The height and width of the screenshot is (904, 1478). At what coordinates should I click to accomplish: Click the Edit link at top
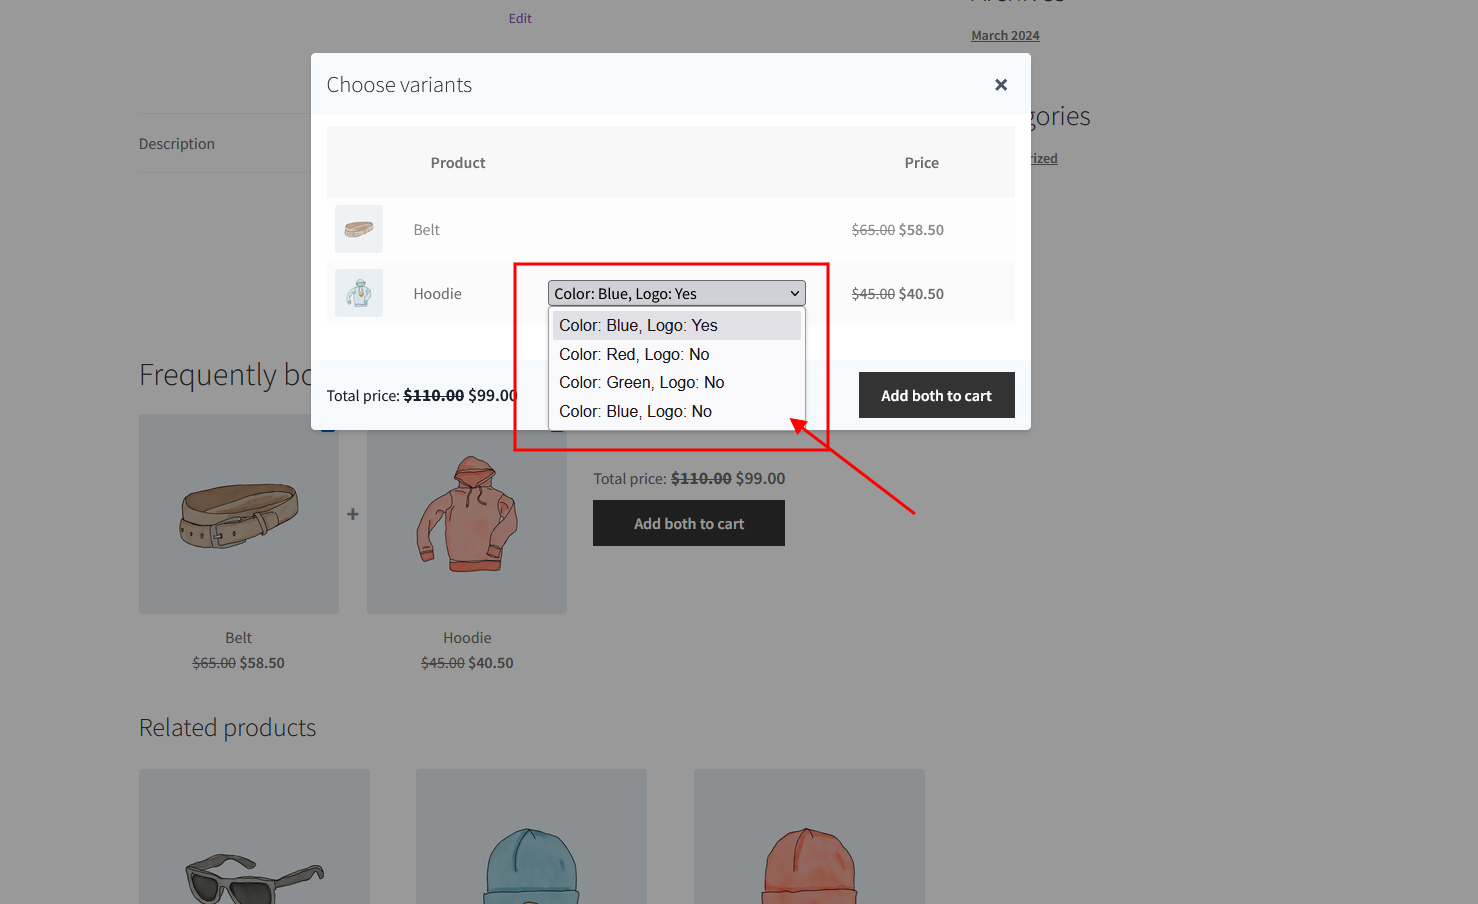coord(520,18)
